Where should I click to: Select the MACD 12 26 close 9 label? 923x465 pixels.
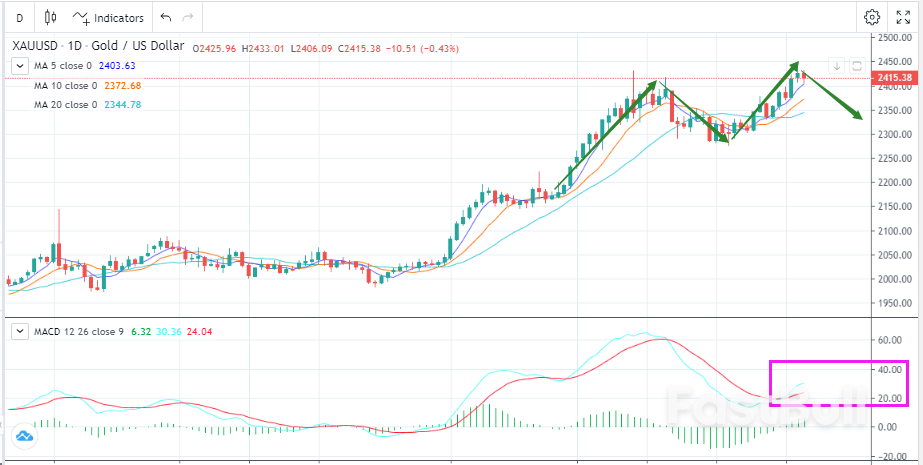tap(79, 331)
